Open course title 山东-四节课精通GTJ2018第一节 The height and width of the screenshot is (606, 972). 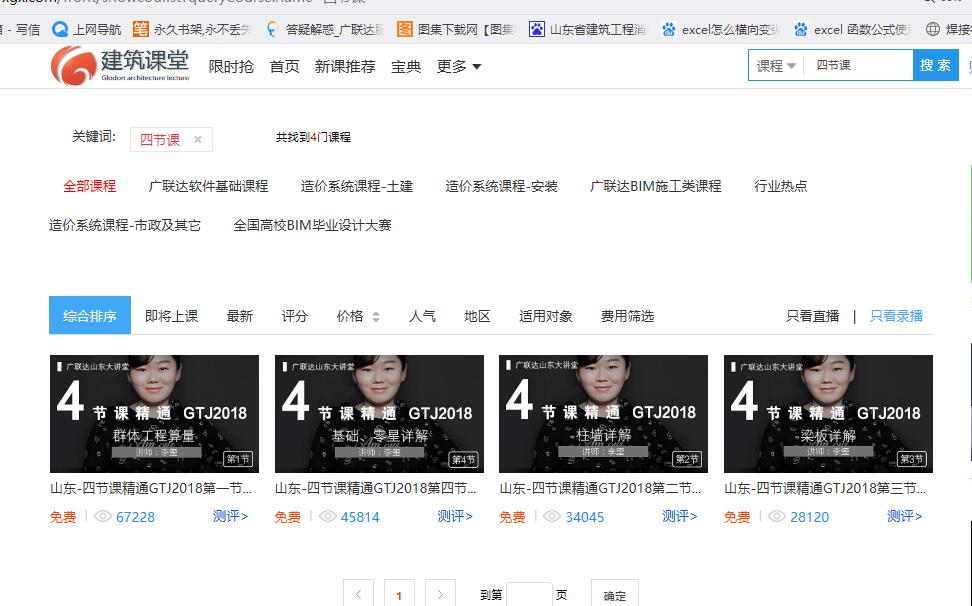click(x=151, y=488)
